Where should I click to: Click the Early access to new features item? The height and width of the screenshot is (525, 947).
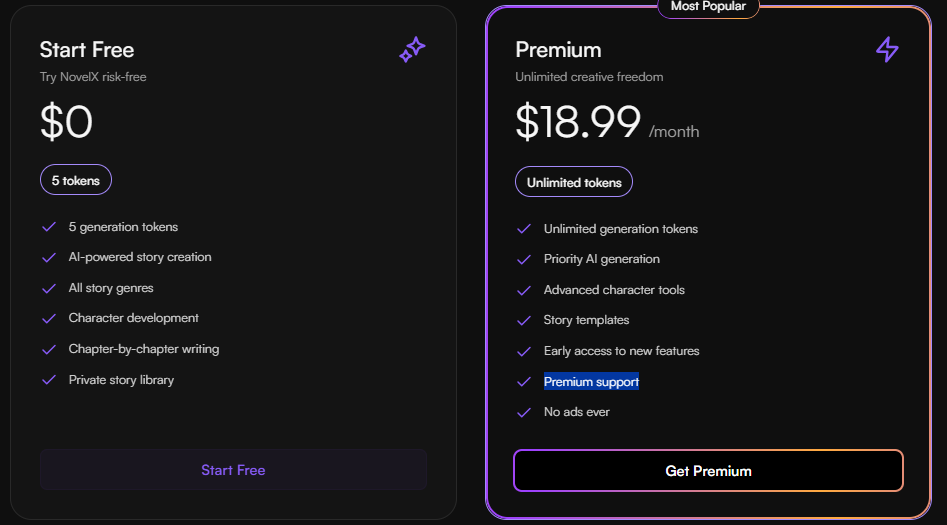(621, 351)
